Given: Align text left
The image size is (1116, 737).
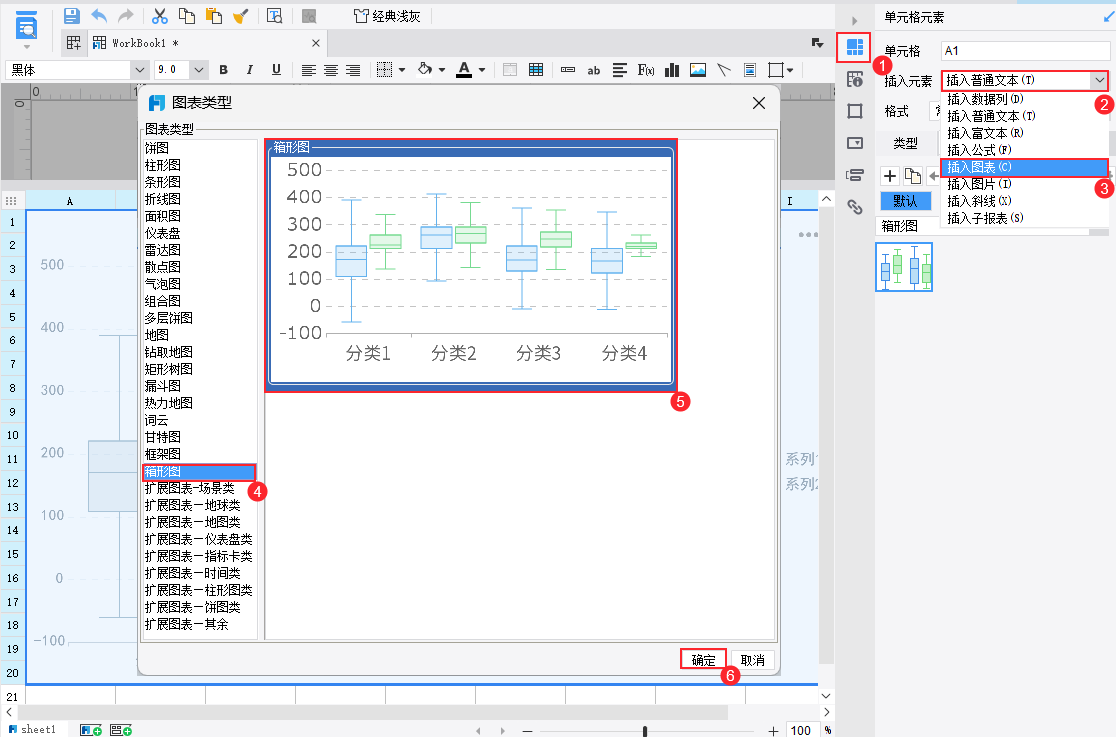Looking at the screenshot, I should [x=308, y=70].
